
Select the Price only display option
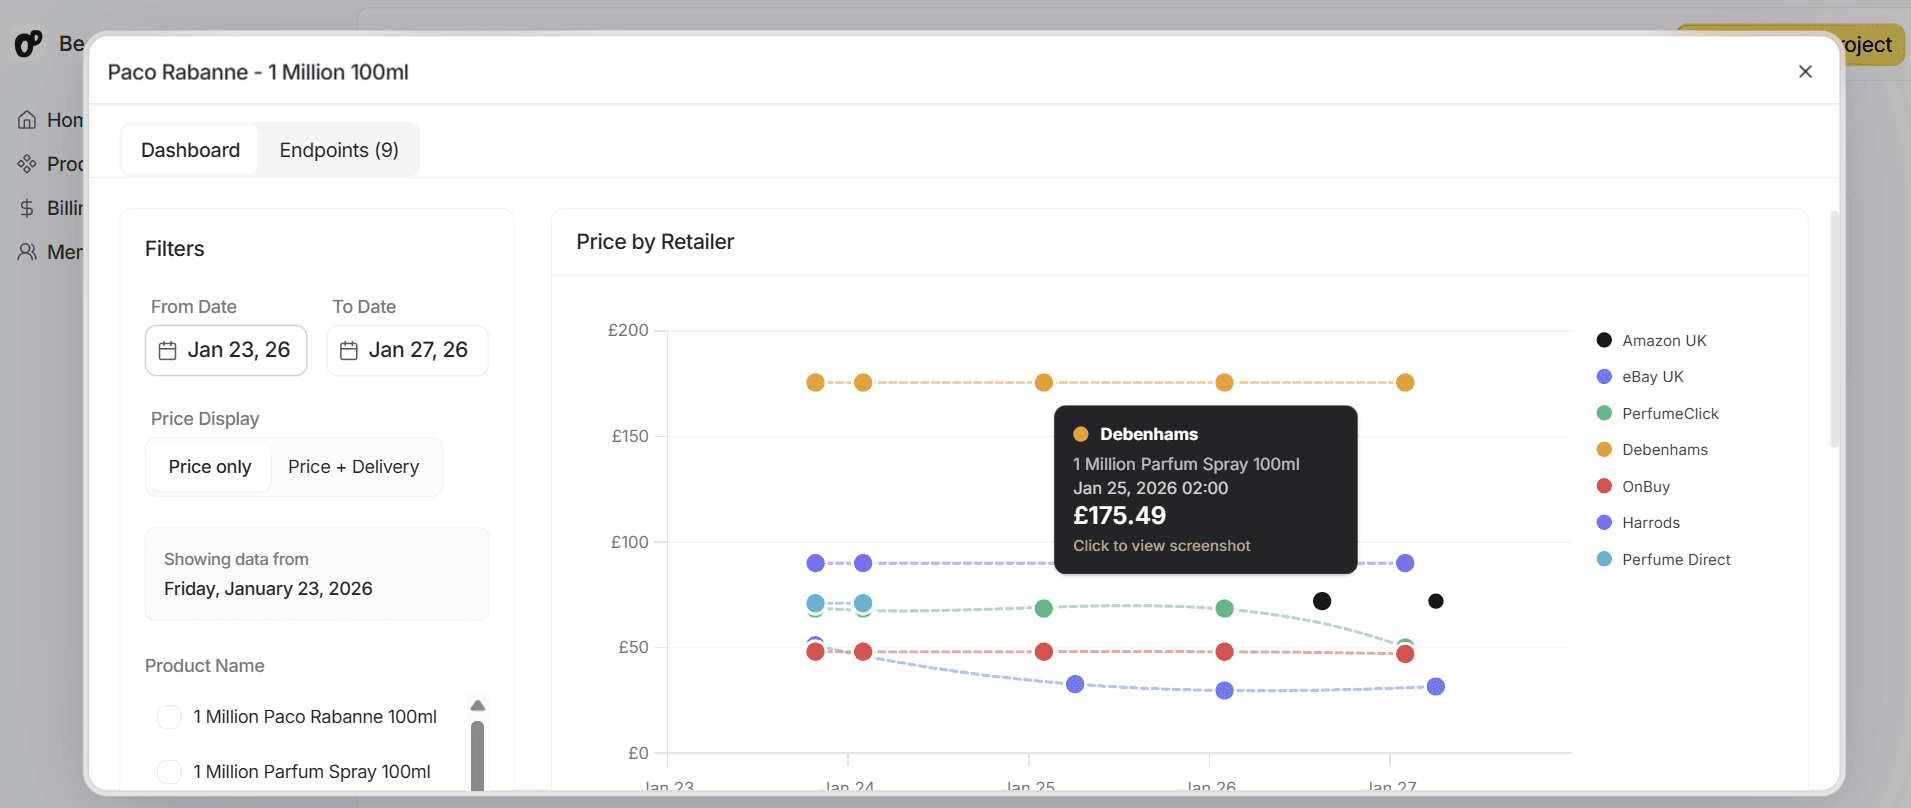click(210, 467)
